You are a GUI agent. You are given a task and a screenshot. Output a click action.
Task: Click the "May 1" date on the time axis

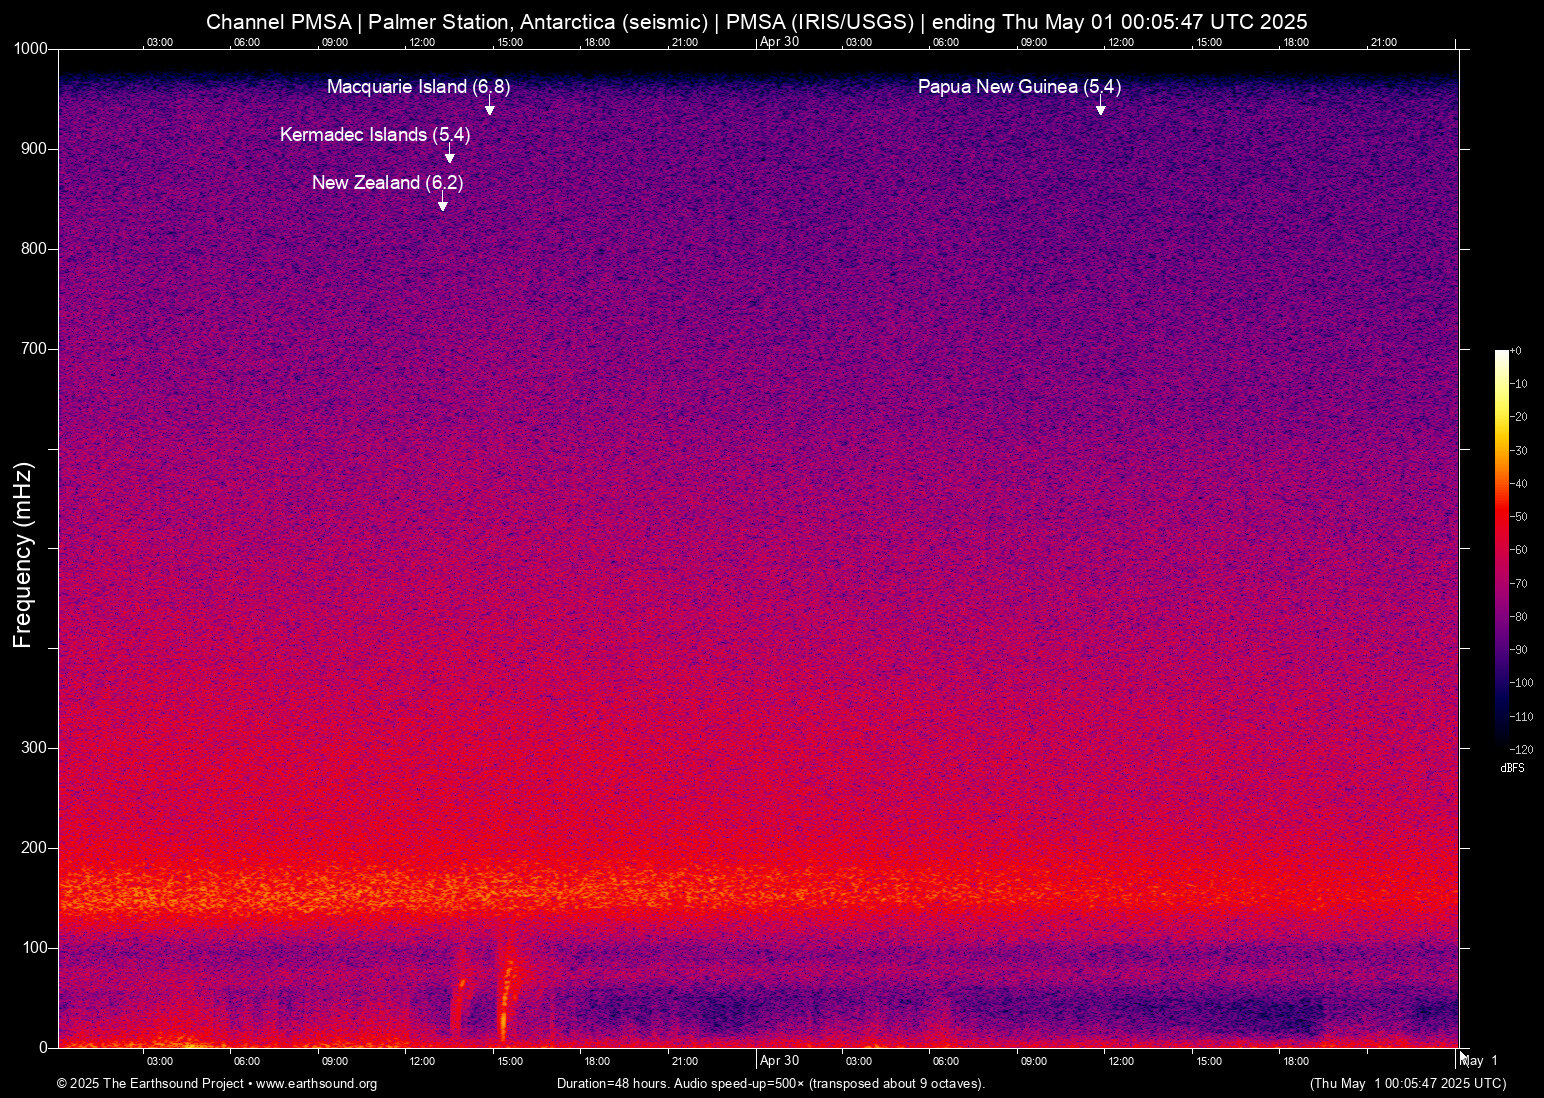(x=1480, y=1061)
